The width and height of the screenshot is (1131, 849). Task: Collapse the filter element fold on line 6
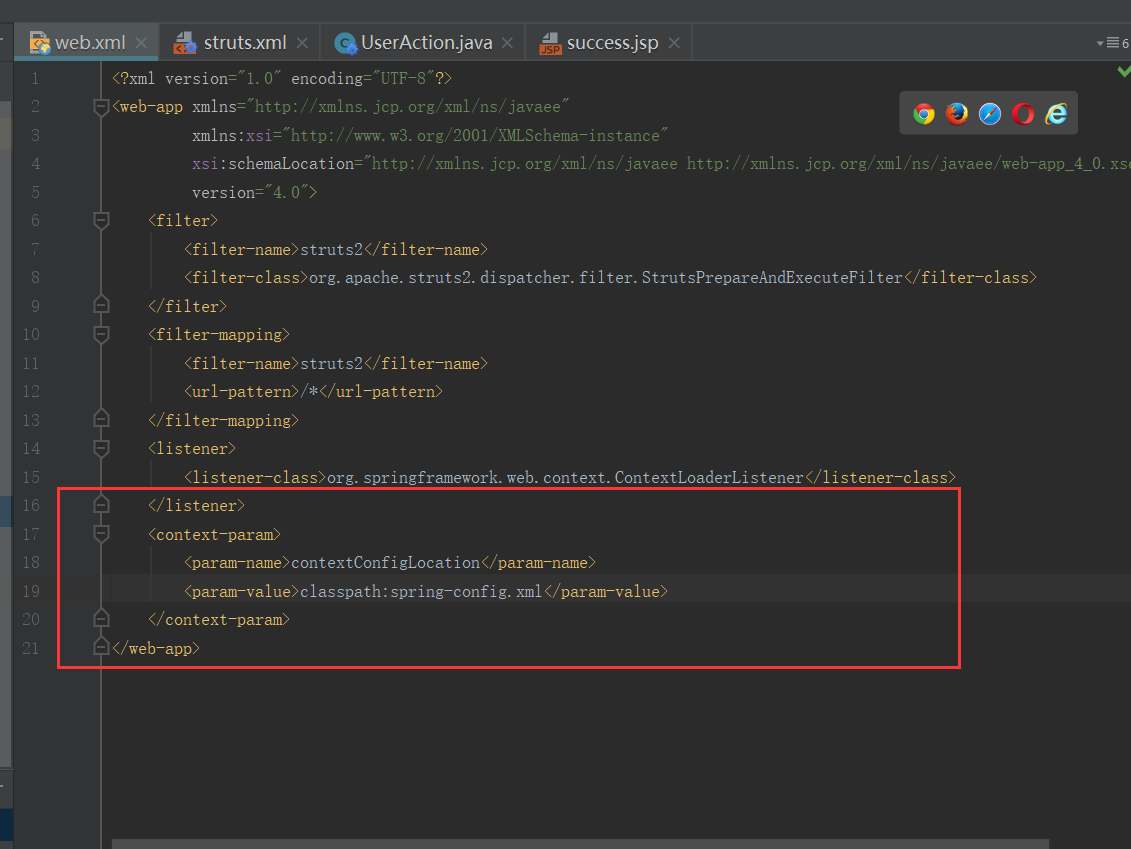[101, 221]
